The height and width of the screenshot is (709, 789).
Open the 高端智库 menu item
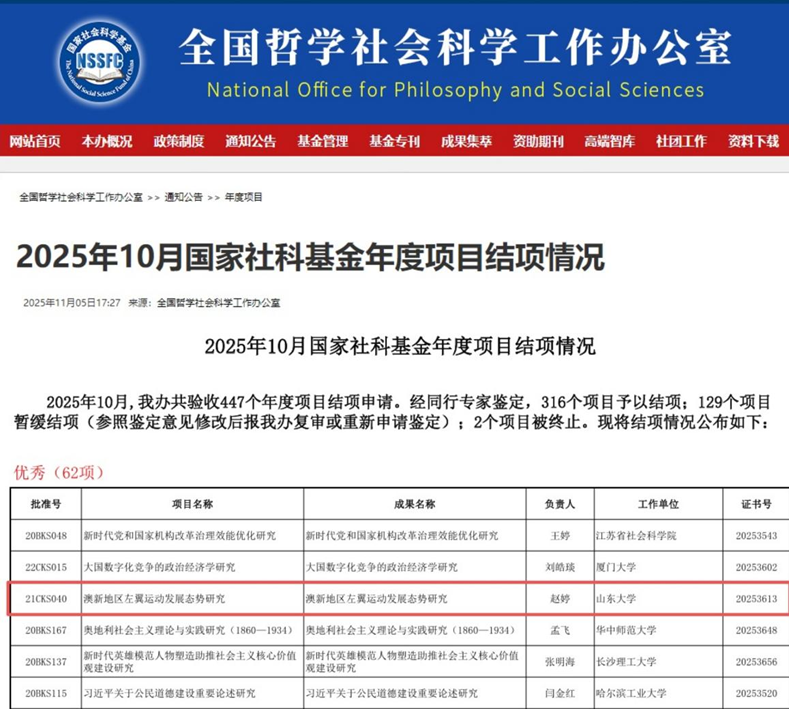610,141
